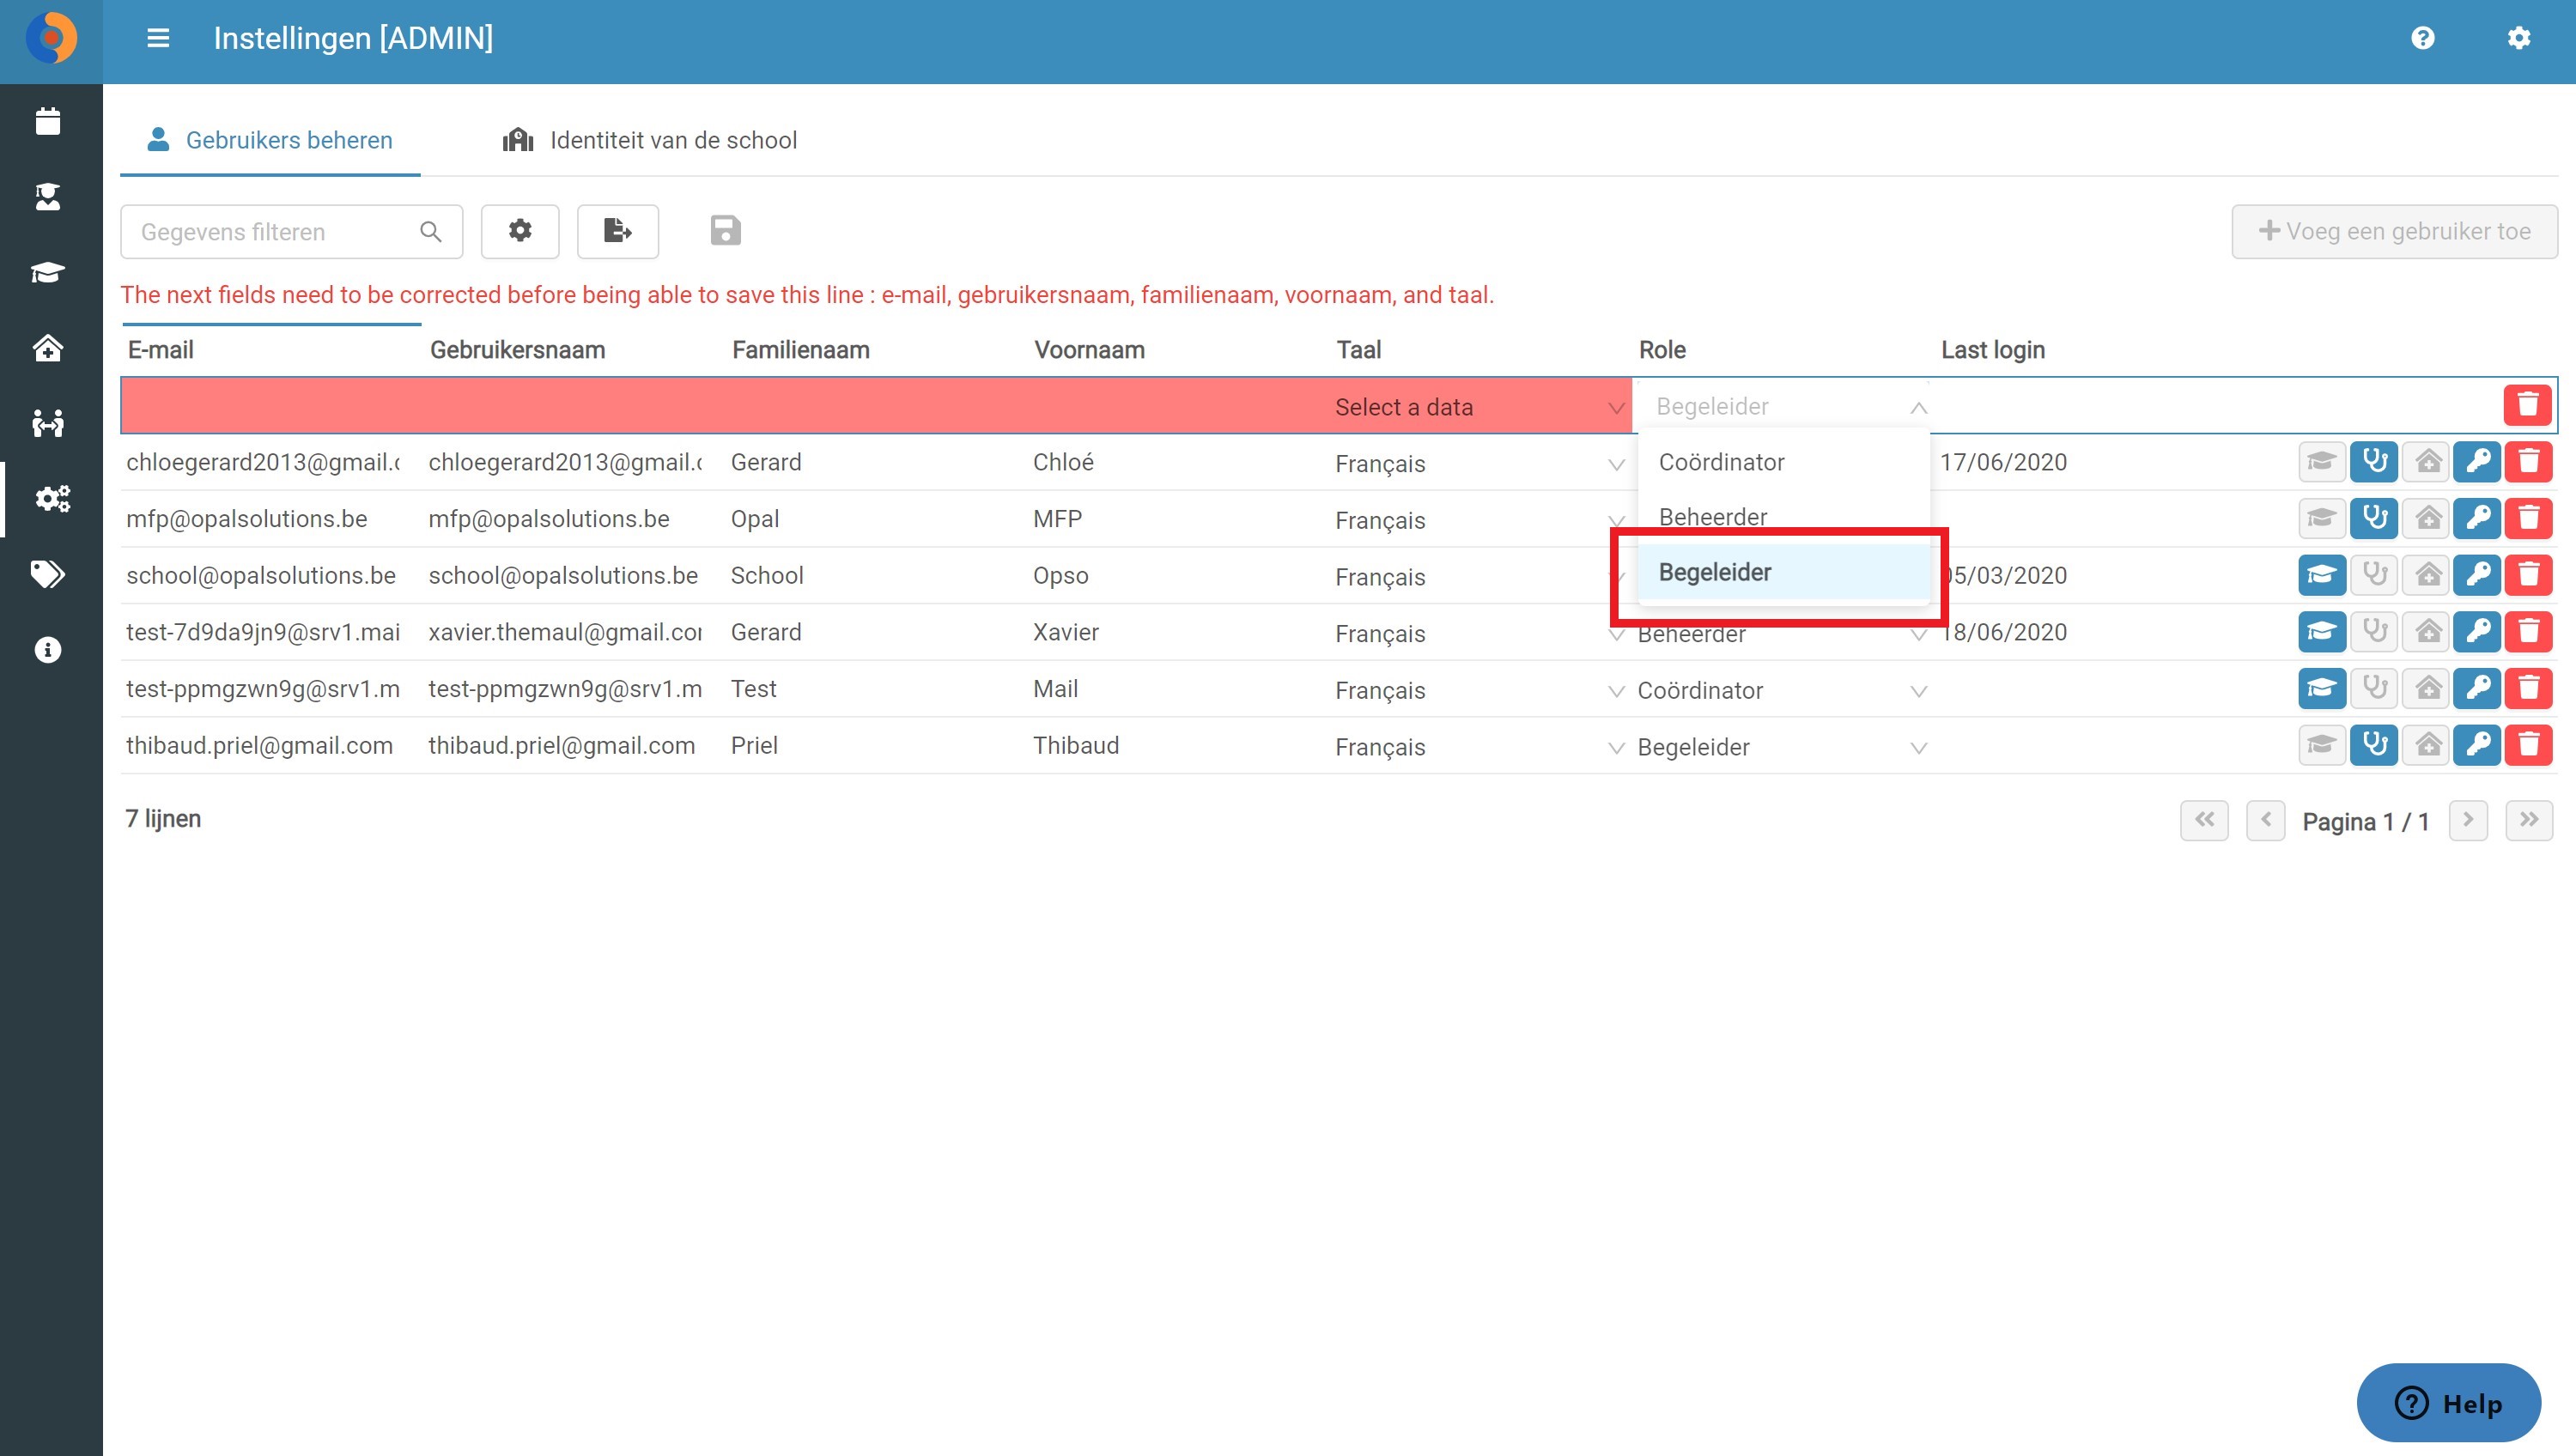Viewport: 2576px width, 1456px height.
Task: Open the graduation cap section in the sidebar
Action: [48, 272]
